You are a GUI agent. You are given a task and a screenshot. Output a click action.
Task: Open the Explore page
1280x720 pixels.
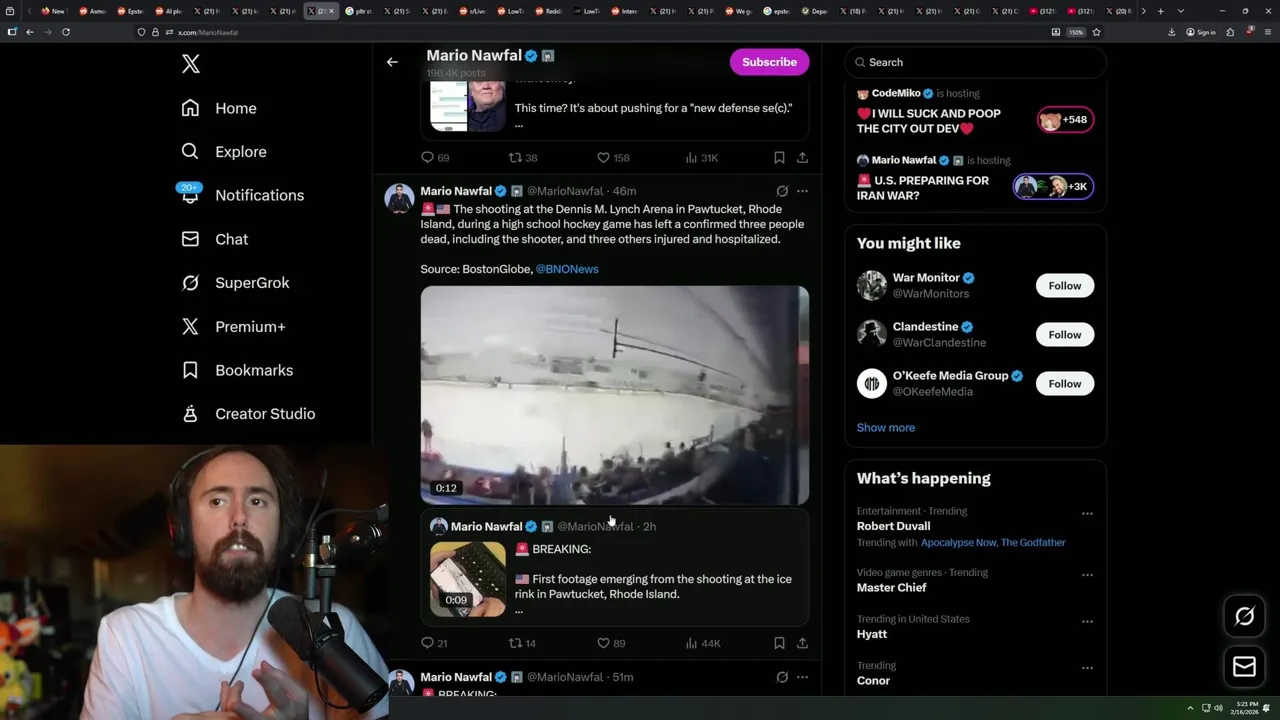click(x=224, y=152)
